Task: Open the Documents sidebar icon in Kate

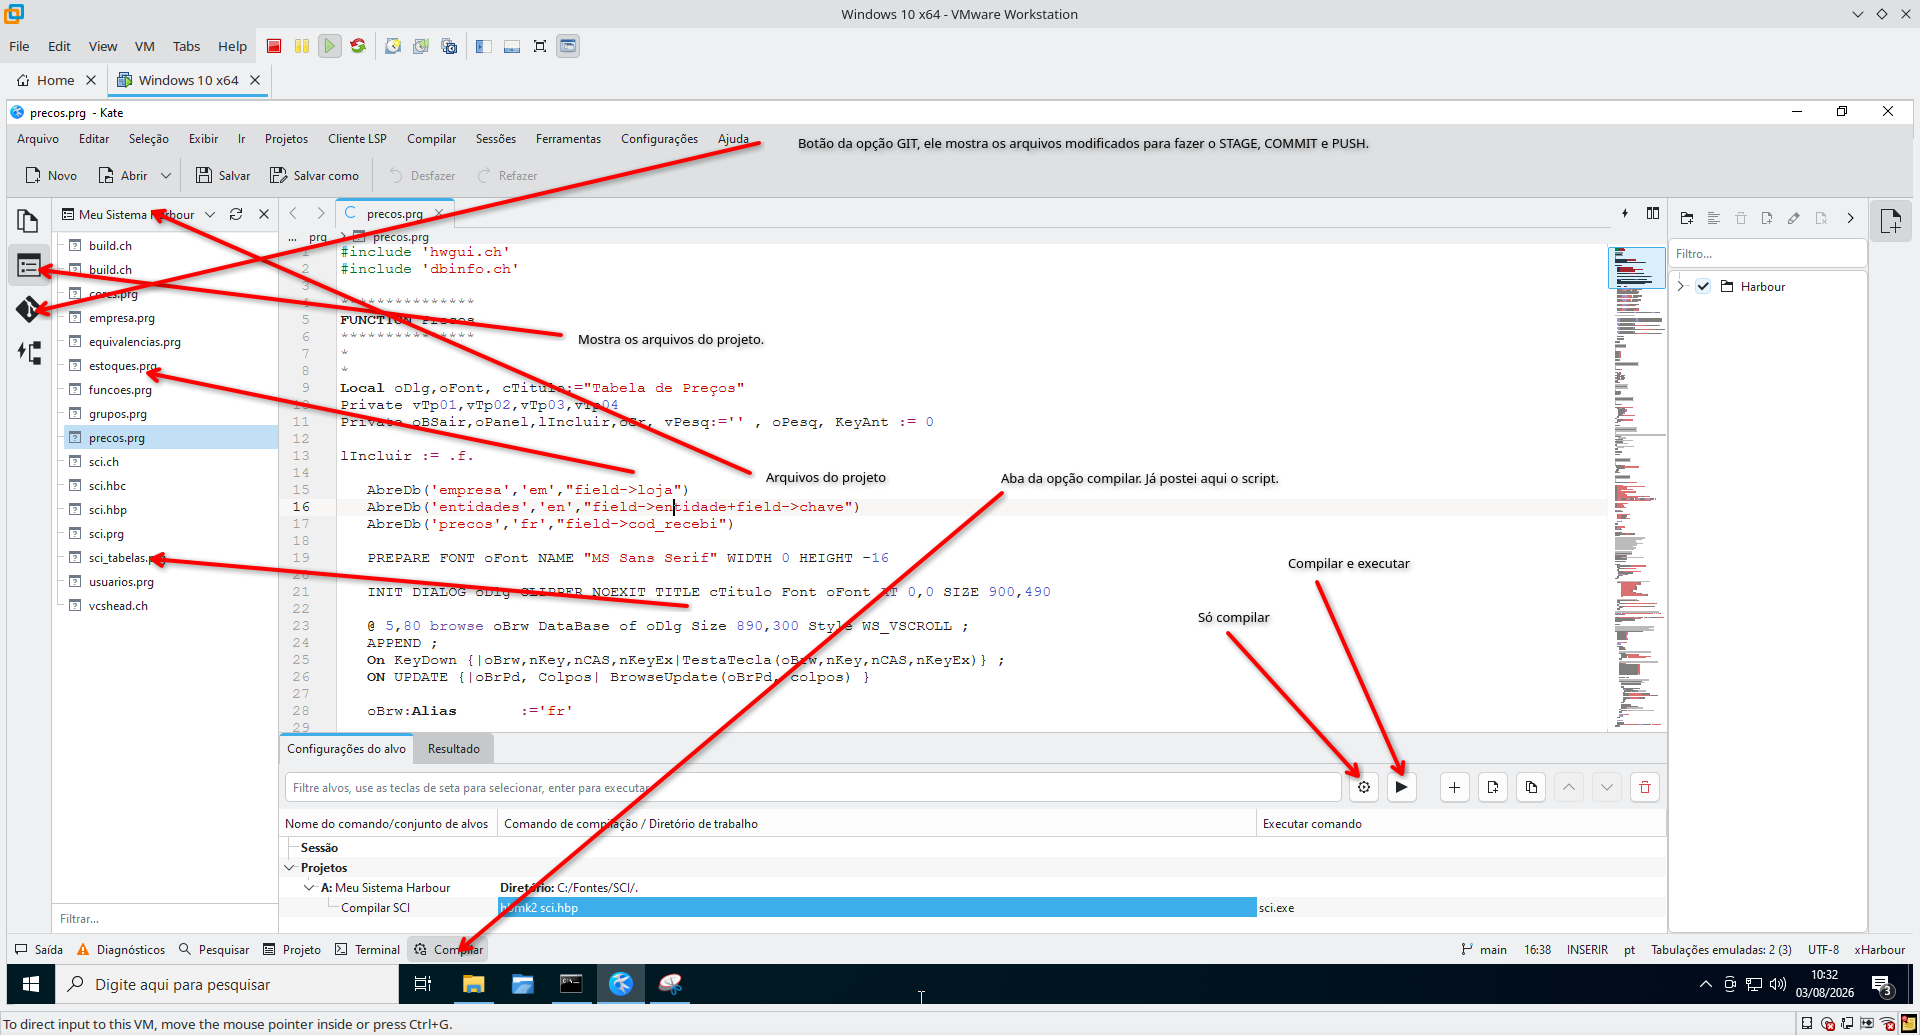Action: click(x=28, y=221)
